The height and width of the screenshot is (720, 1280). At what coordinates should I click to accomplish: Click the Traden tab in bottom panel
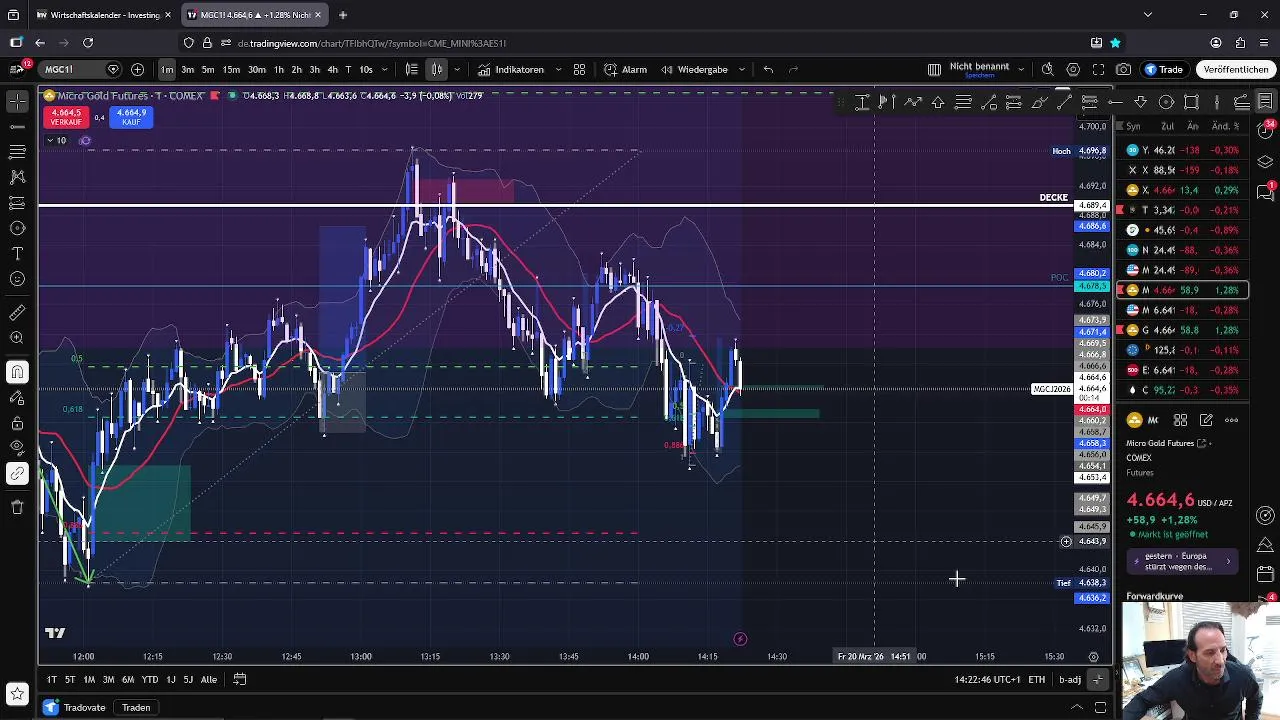tap(136, 708)
